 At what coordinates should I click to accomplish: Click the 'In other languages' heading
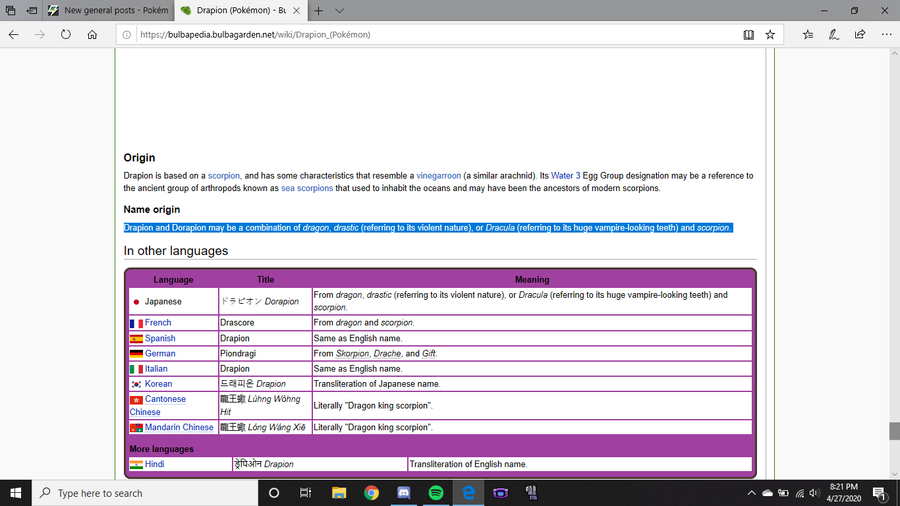pyautogui.click(x=176, y=251)
